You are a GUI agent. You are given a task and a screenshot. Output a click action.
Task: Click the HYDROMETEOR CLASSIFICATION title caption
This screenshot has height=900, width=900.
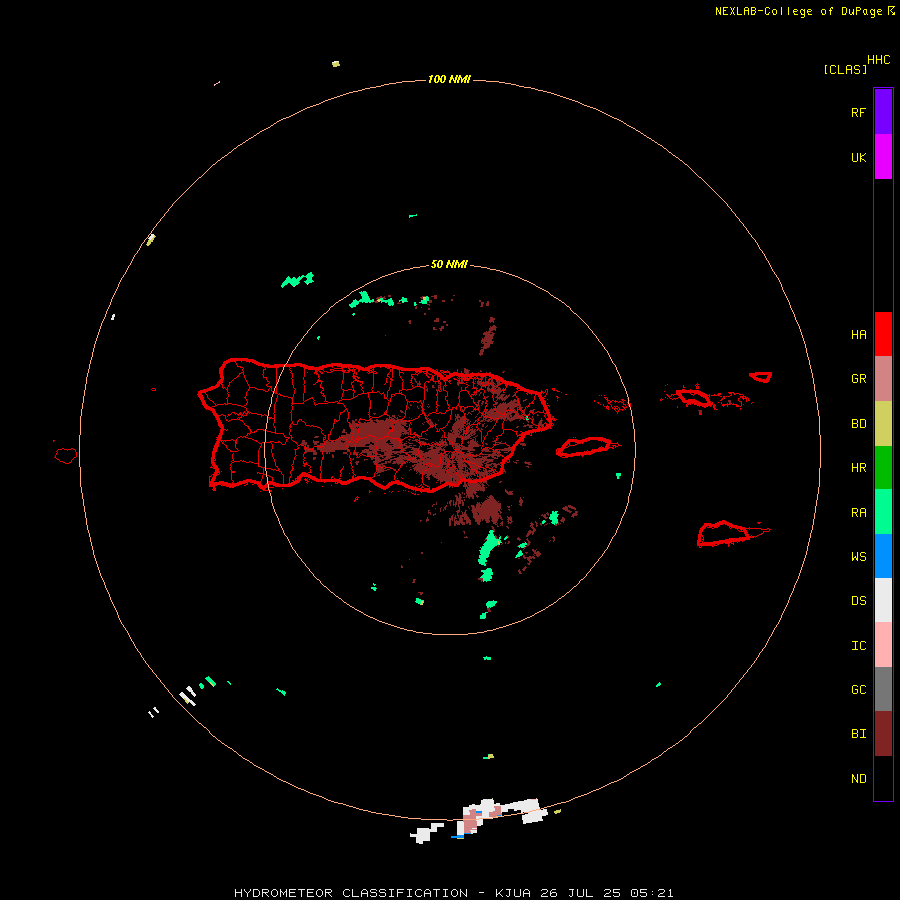(x=453, y=893)
